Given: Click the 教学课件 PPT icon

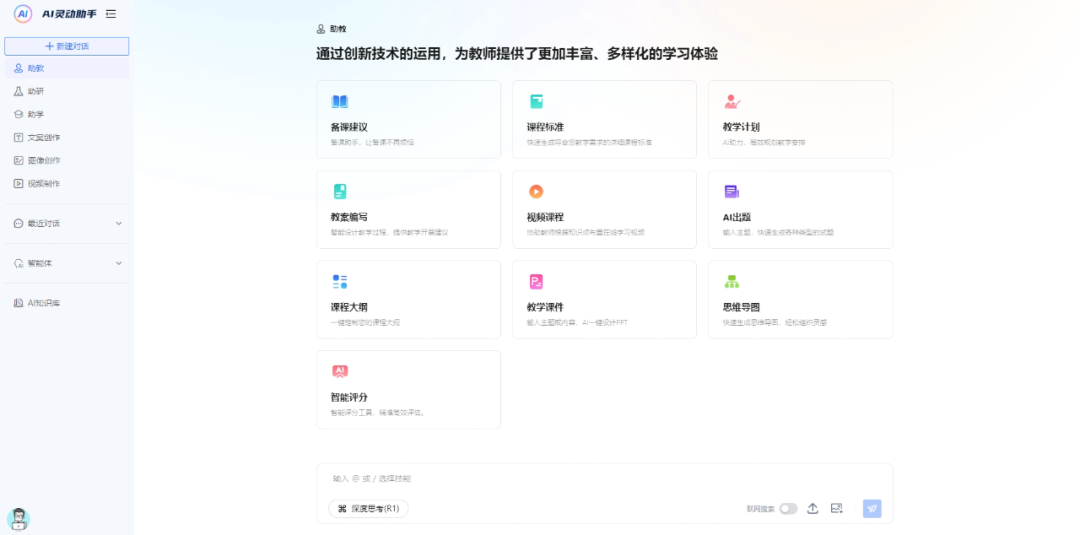Looking at the screenshot, I should coord(536,282).
